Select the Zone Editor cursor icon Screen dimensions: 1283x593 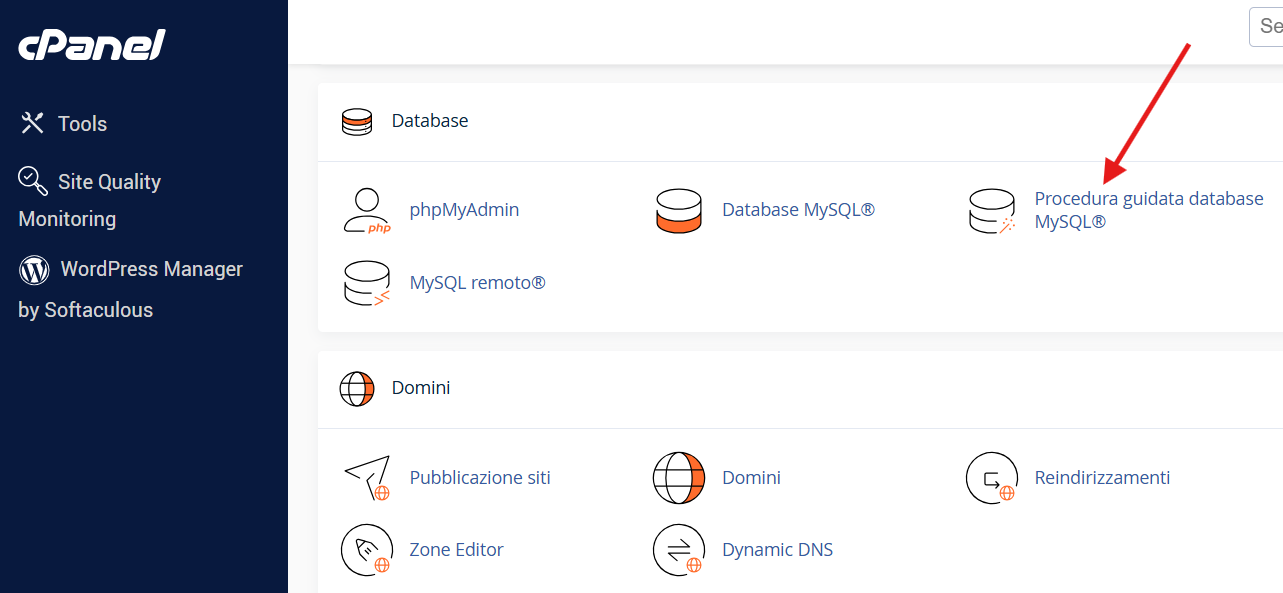(367, 550)
